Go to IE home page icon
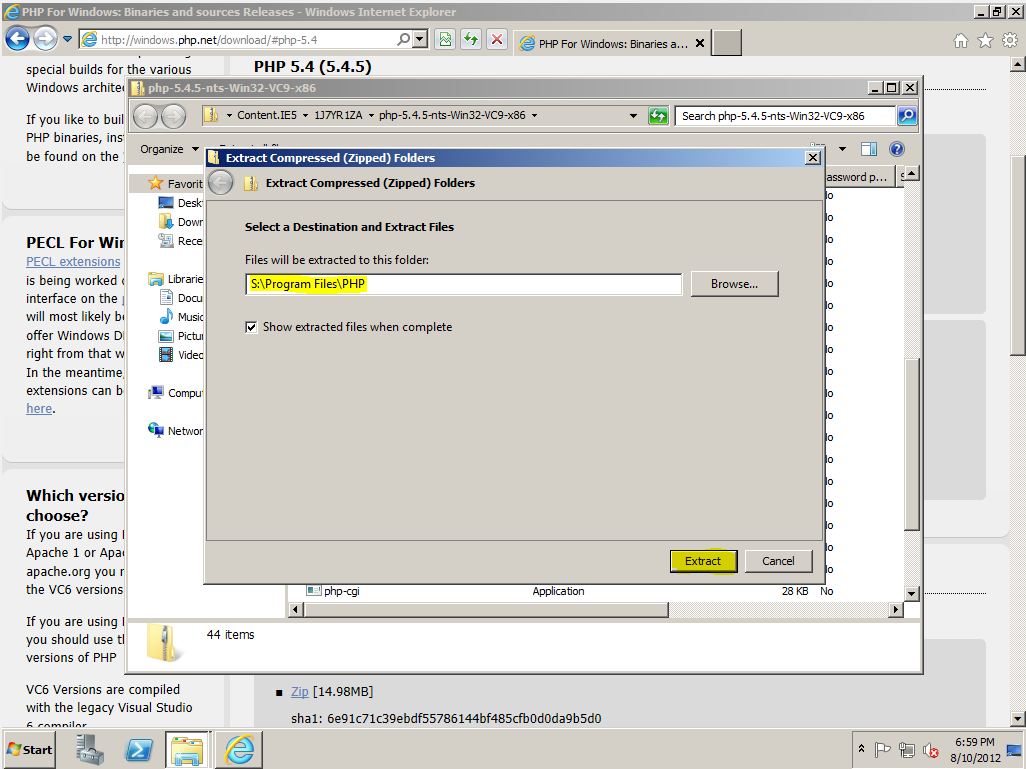 [961, 41]
